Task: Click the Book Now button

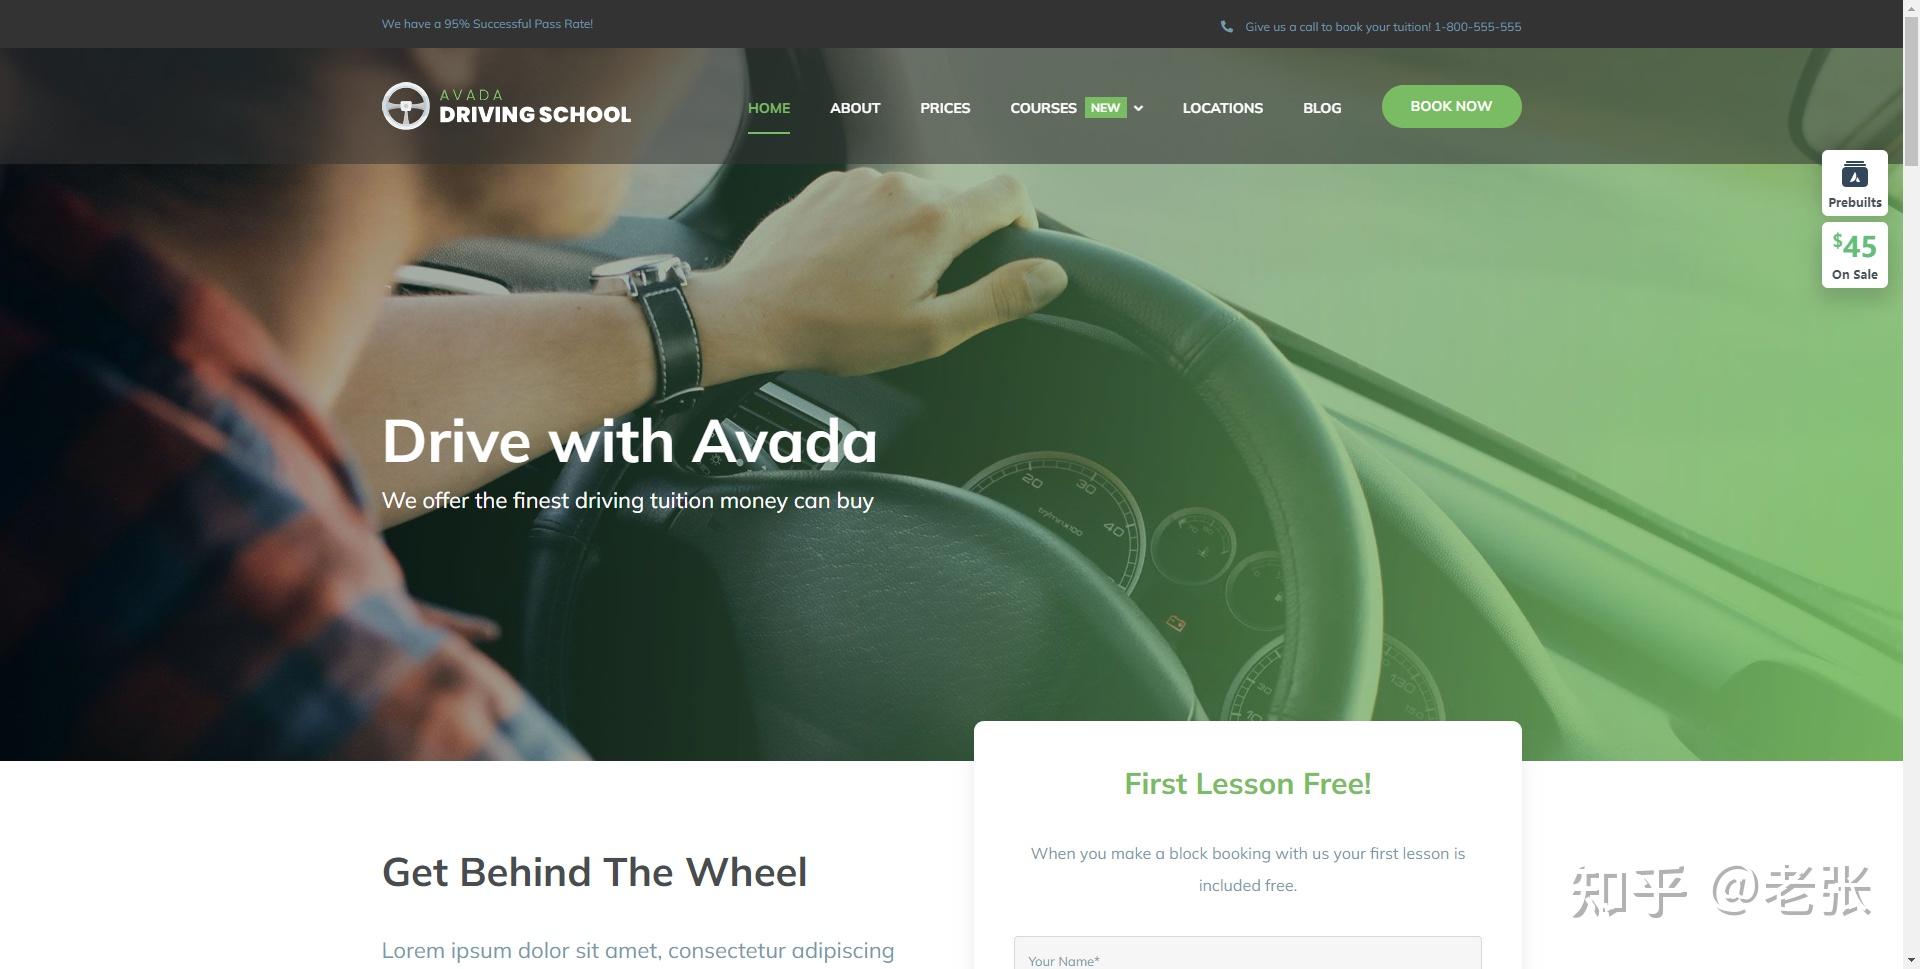Action: (x=1452, y=106)
